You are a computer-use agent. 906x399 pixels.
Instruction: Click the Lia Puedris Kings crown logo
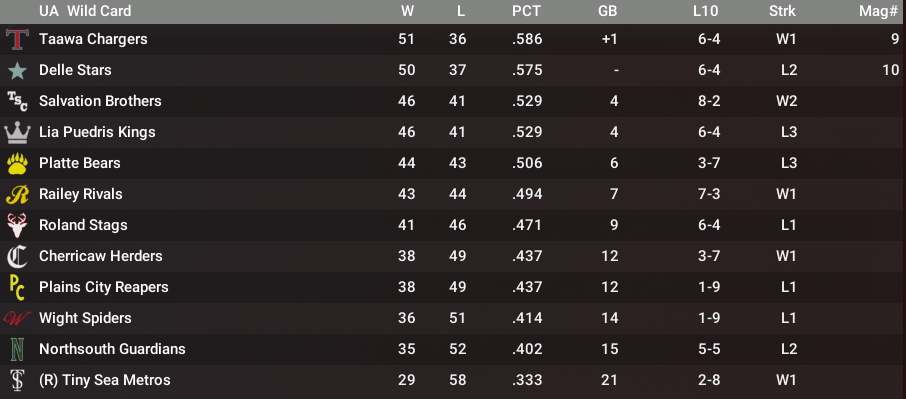pyautogui.click(x=17, y=132)
